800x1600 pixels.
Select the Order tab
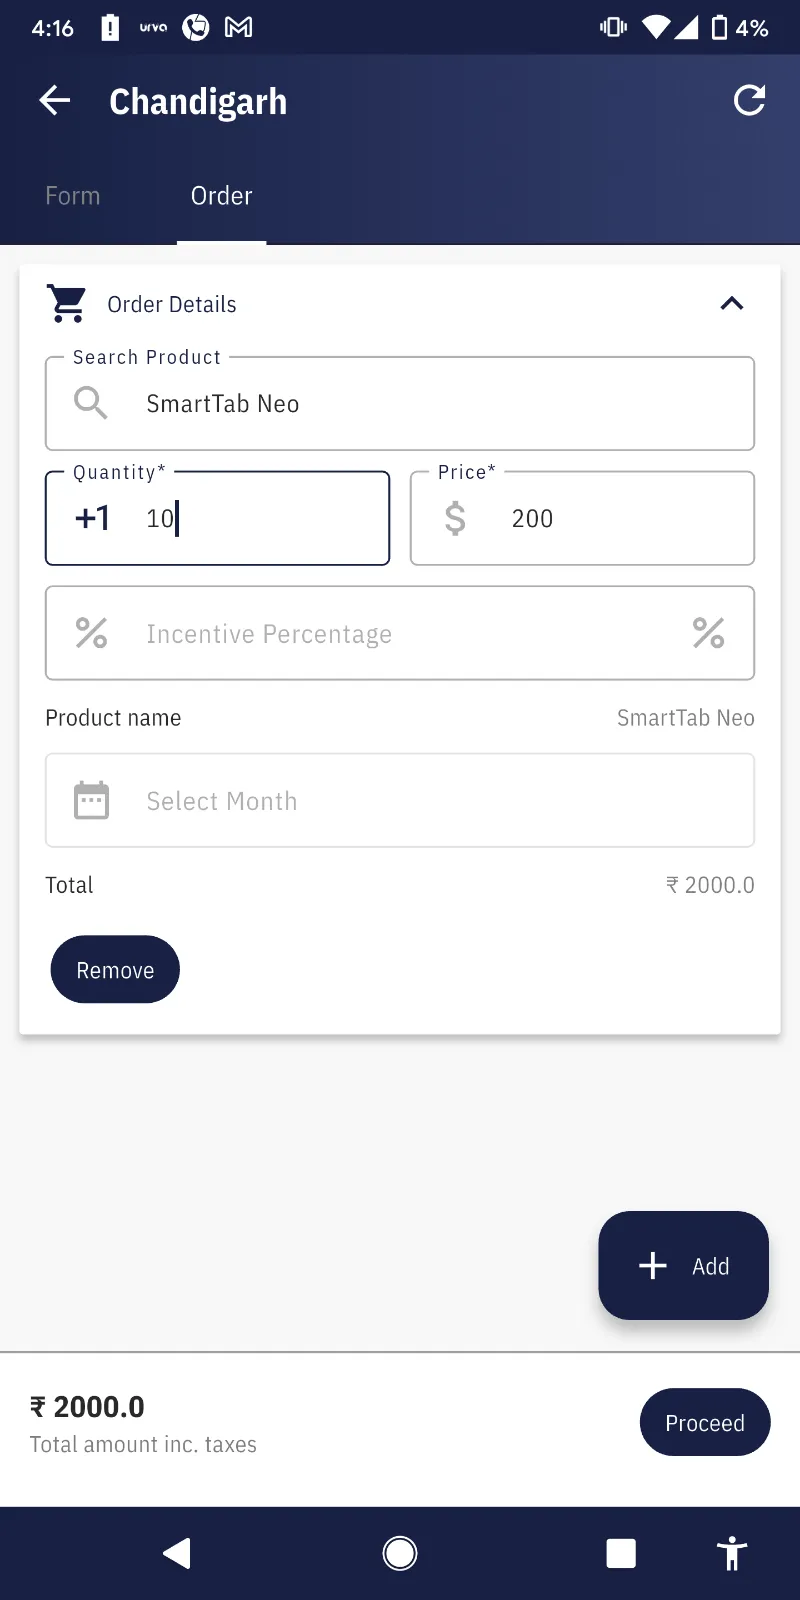[x=222, y=196]
